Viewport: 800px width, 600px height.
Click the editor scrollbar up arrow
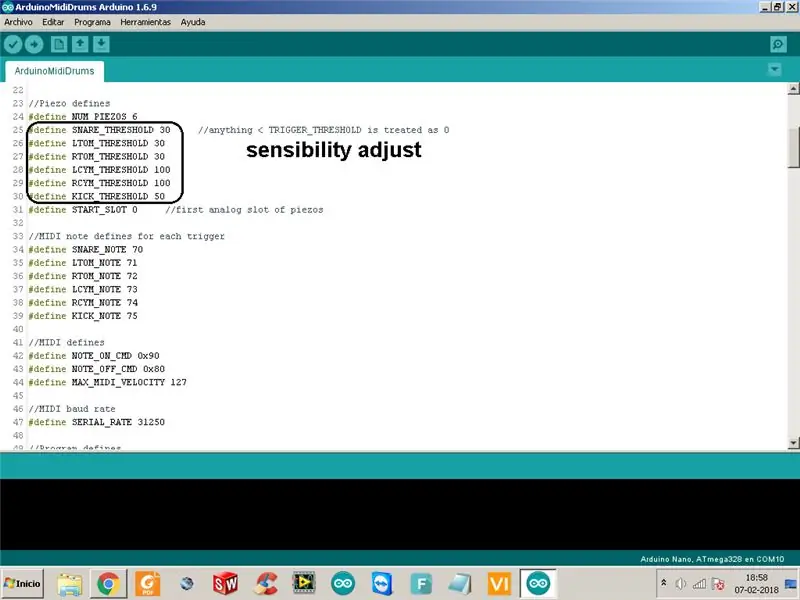click(x=793, y=89)
